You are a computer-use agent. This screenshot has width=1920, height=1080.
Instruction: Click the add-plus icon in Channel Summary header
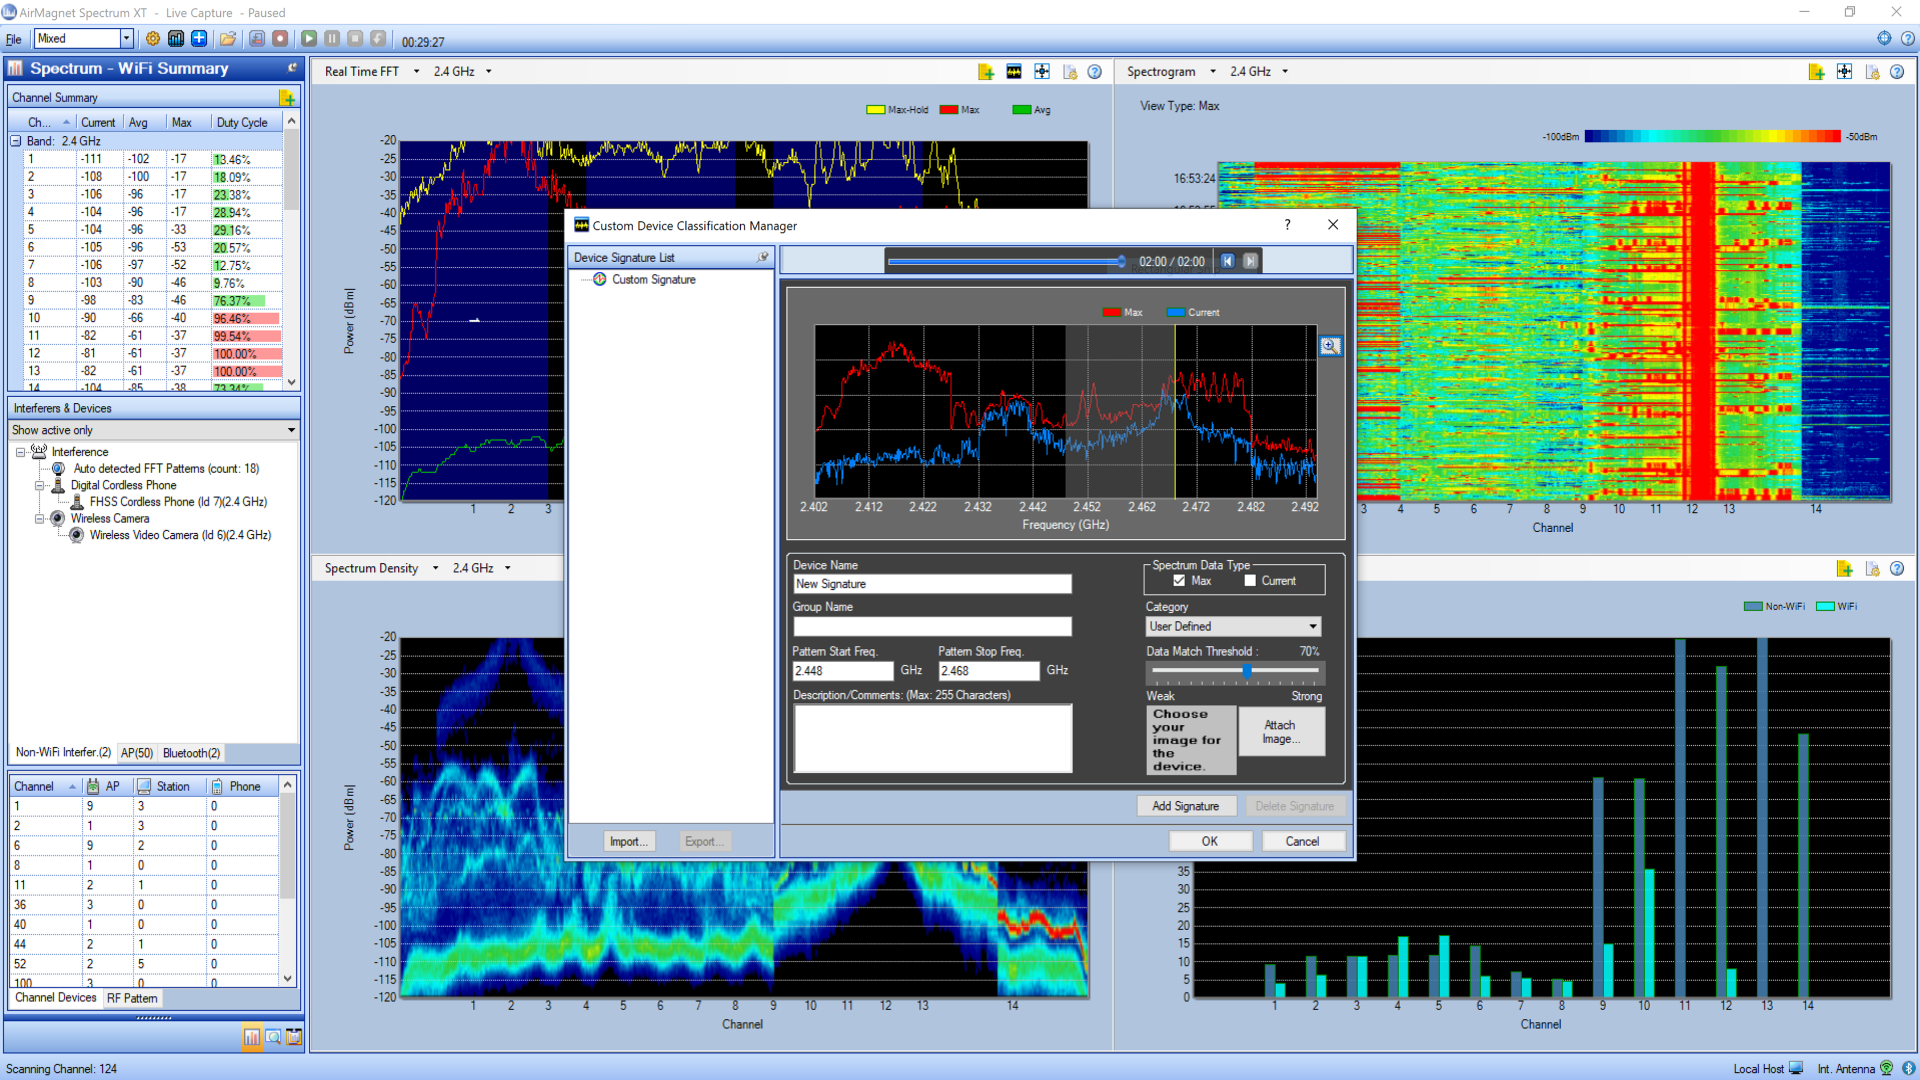point(288,97)
